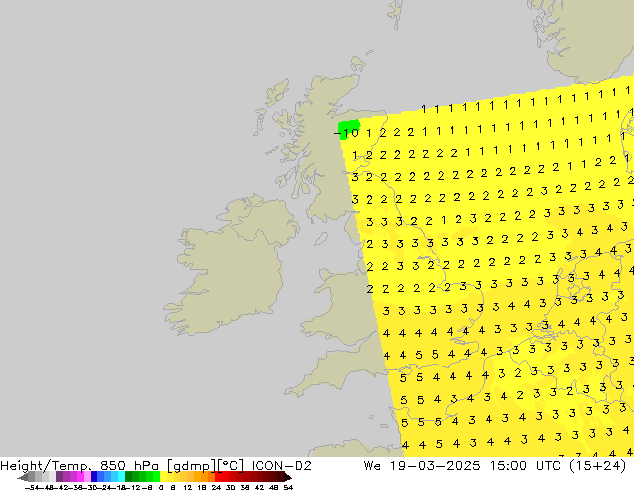Select the "[gdmp]" unit label
The width and height of the screenshot is (634, 490).
click(192, 466)
